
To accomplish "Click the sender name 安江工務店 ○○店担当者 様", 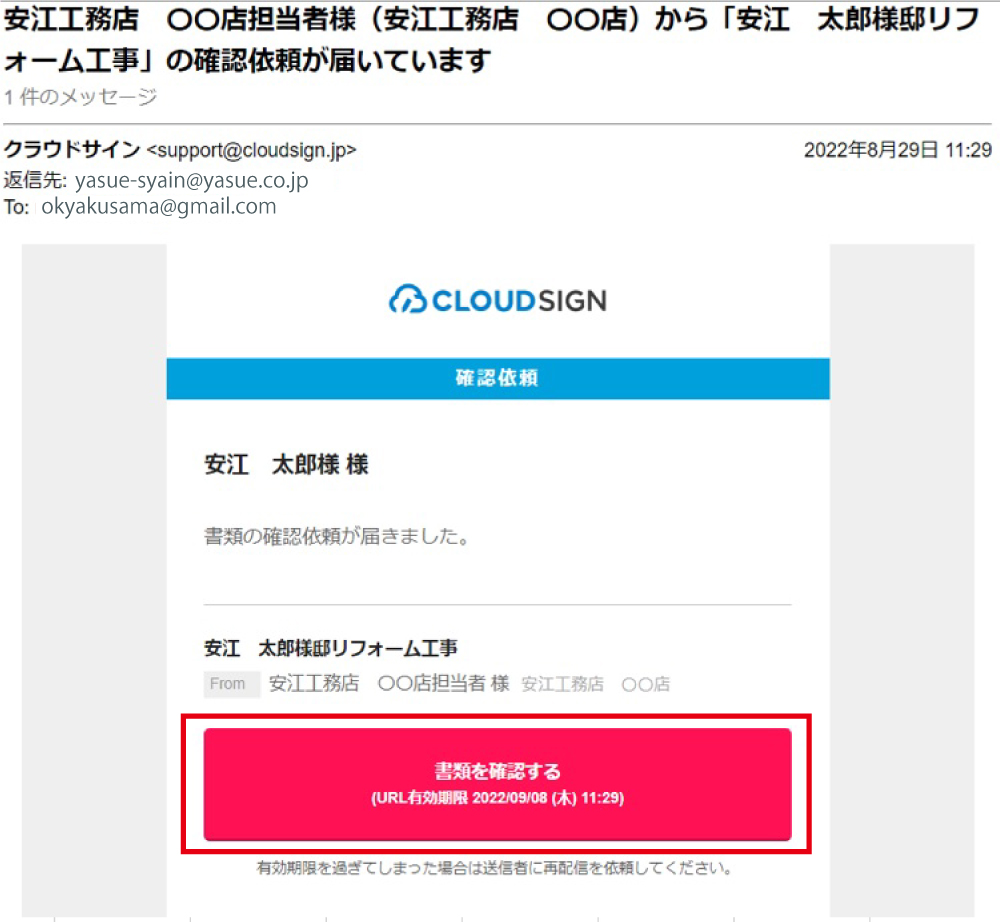I will tap(389, 684).
